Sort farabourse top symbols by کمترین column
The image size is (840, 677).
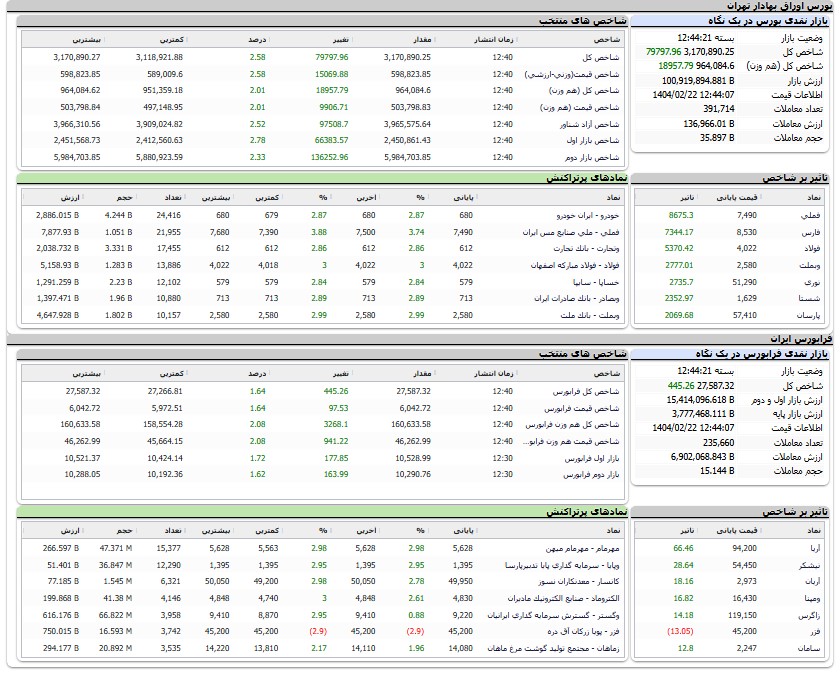click(266, 531)
